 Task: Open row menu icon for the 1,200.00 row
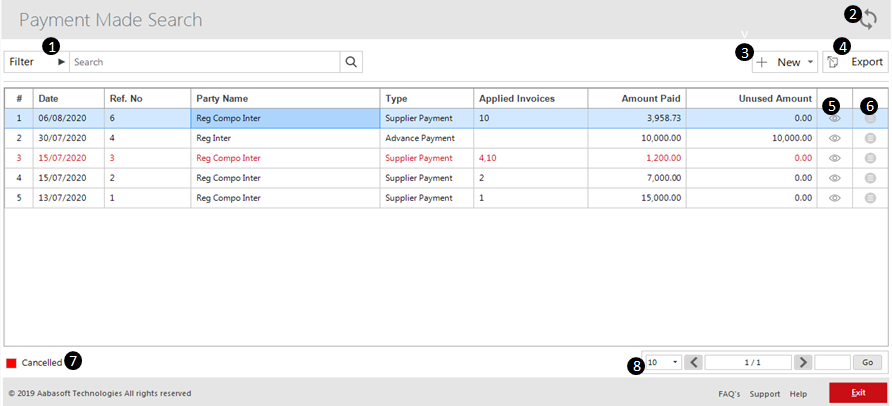(870, 158)
